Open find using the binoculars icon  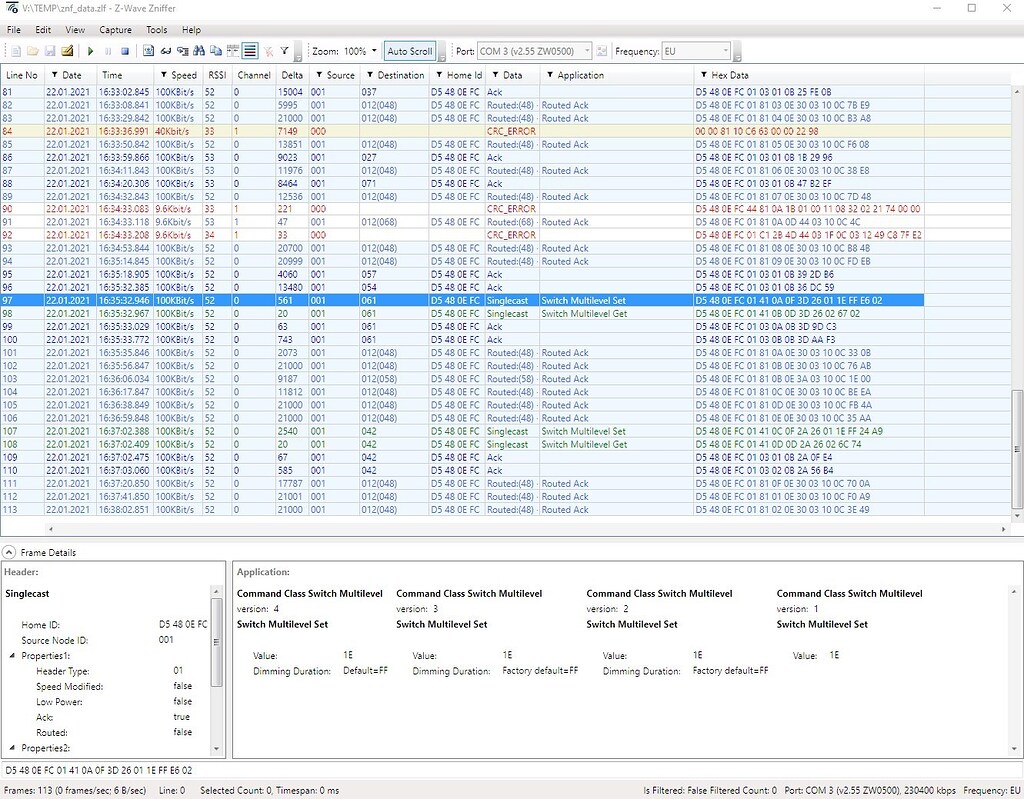click(x=199, y=51)
